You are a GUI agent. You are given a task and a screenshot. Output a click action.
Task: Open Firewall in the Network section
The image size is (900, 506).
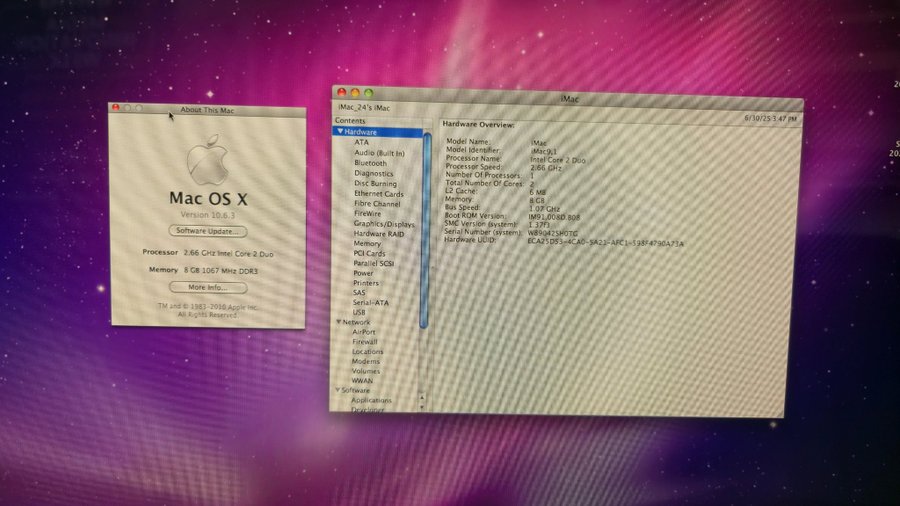[364, 342]
